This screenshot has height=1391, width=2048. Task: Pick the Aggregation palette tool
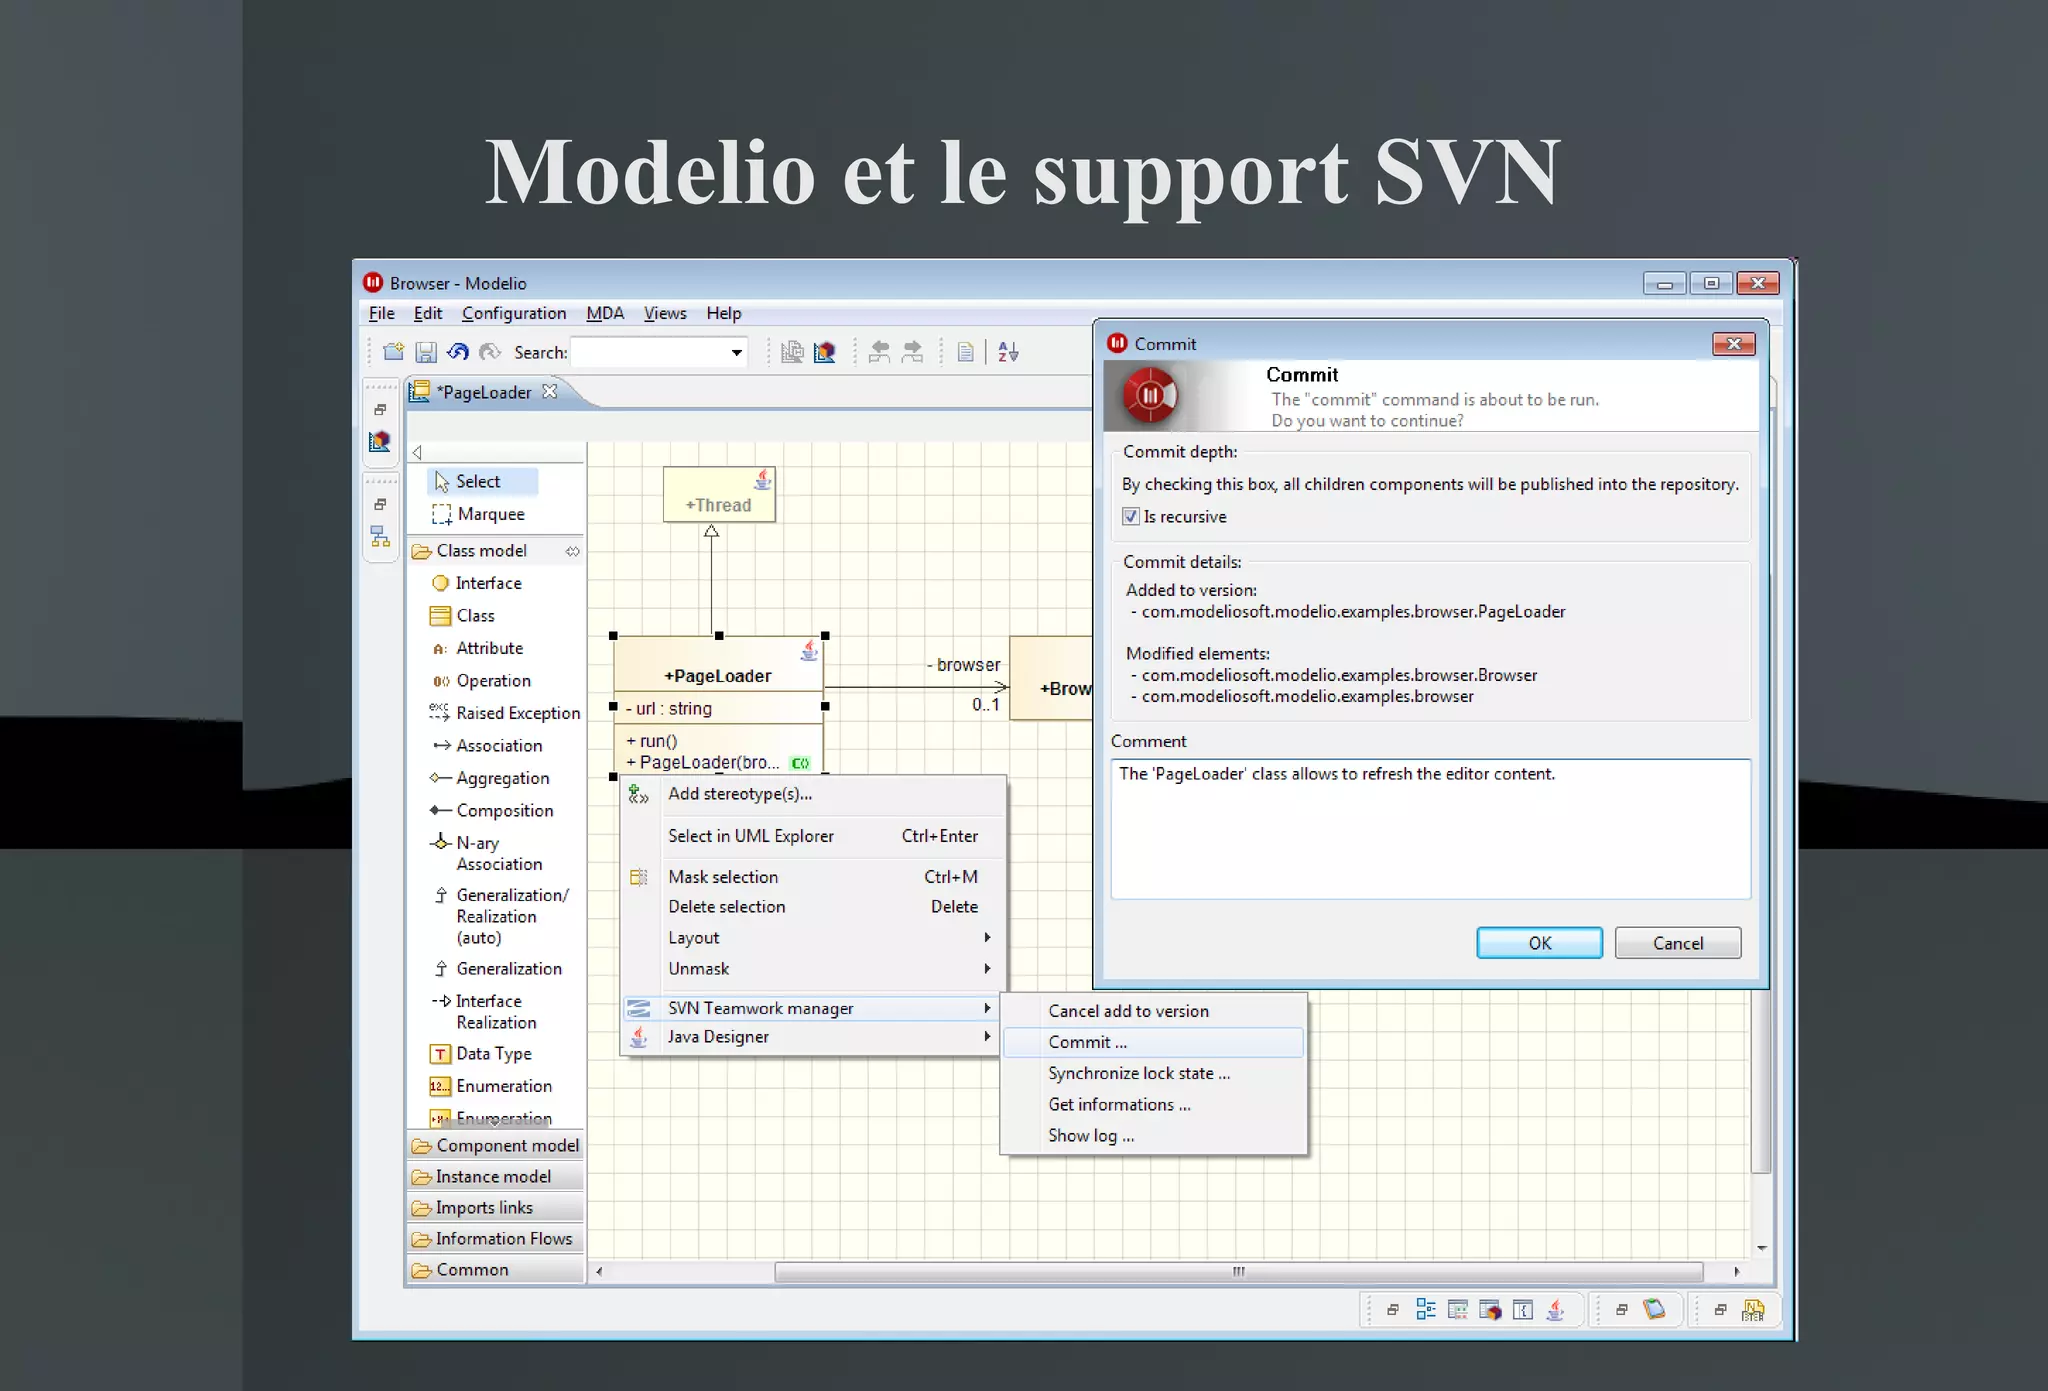[490, 778]
